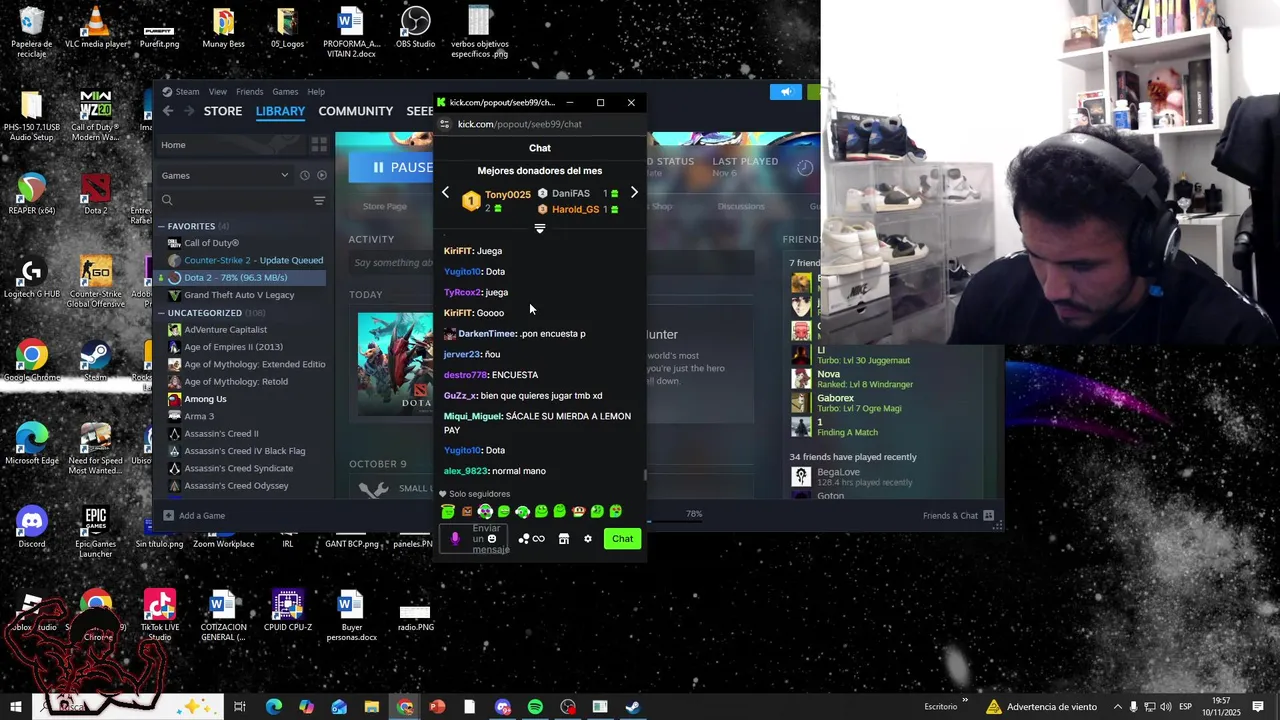Select Grand Theft Auto V Legacy
Viewport: 1280px width, 720px height.
(239, 295)
